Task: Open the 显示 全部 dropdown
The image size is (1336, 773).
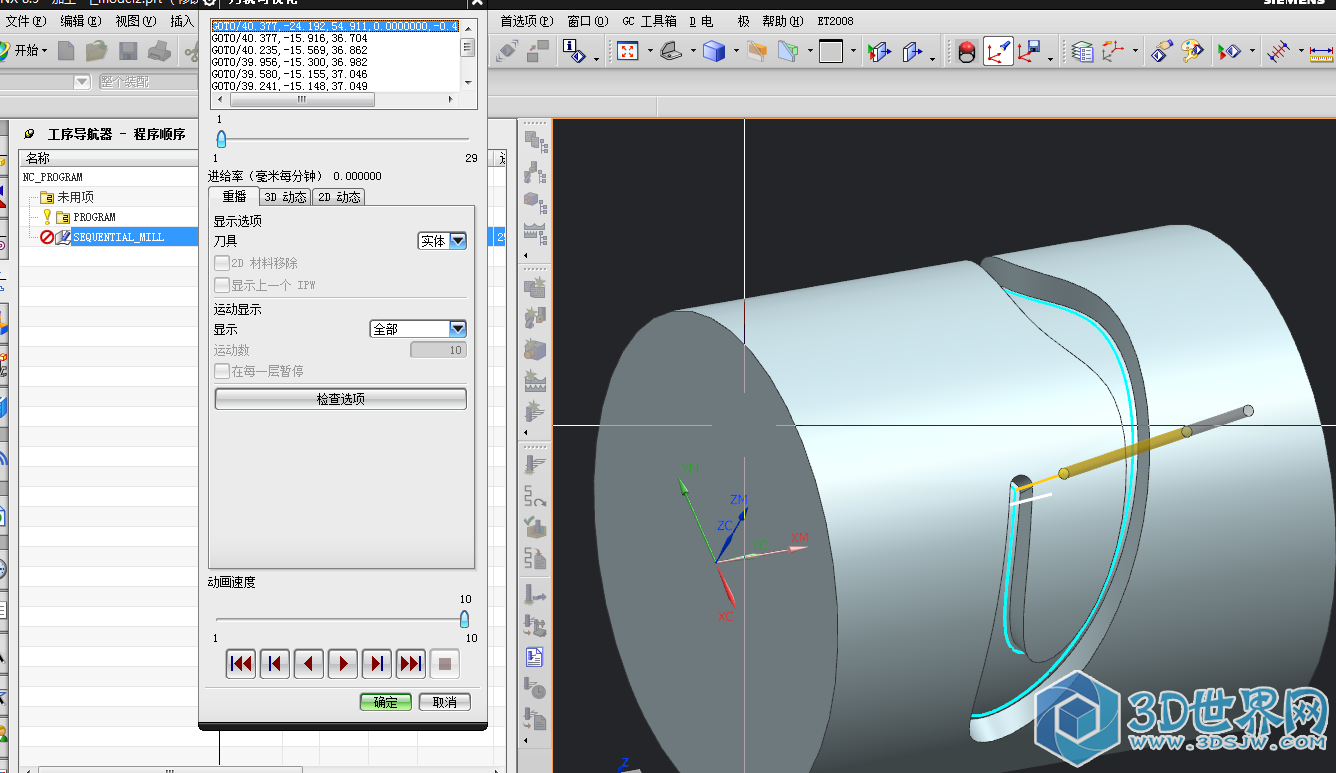Action: click(x=418, y=329)
